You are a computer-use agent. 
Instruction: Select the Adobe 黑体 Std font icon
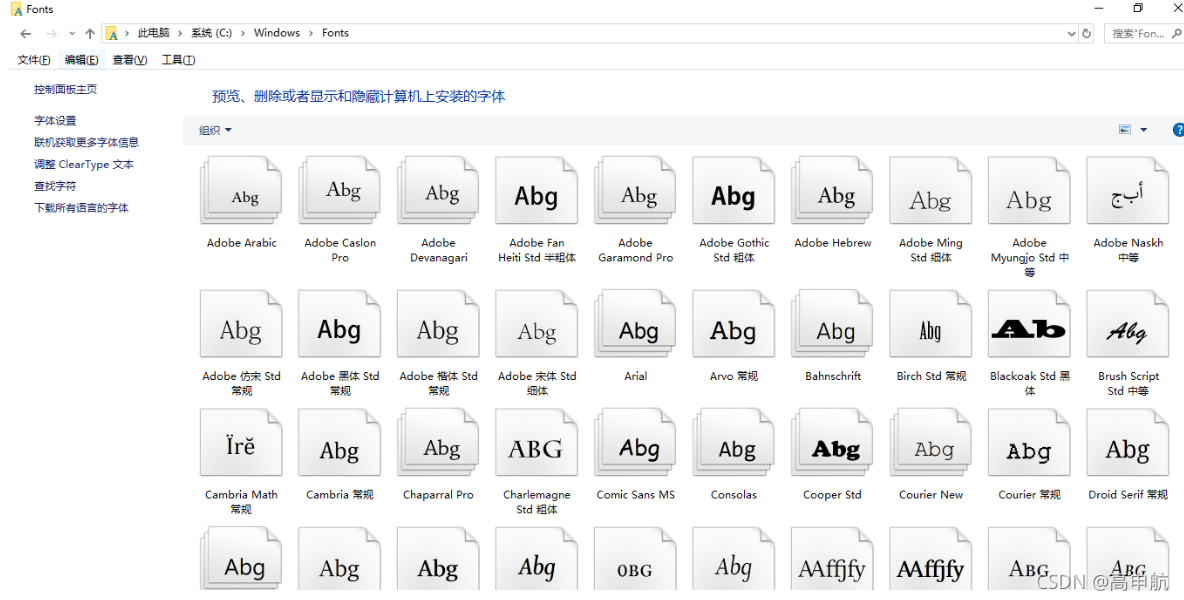(x=340, y=324)
